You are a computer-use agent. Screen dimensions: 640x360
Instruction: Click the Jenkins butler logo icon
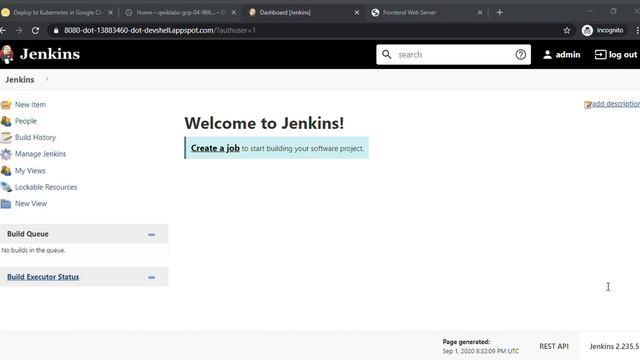[x=6, y=54]
